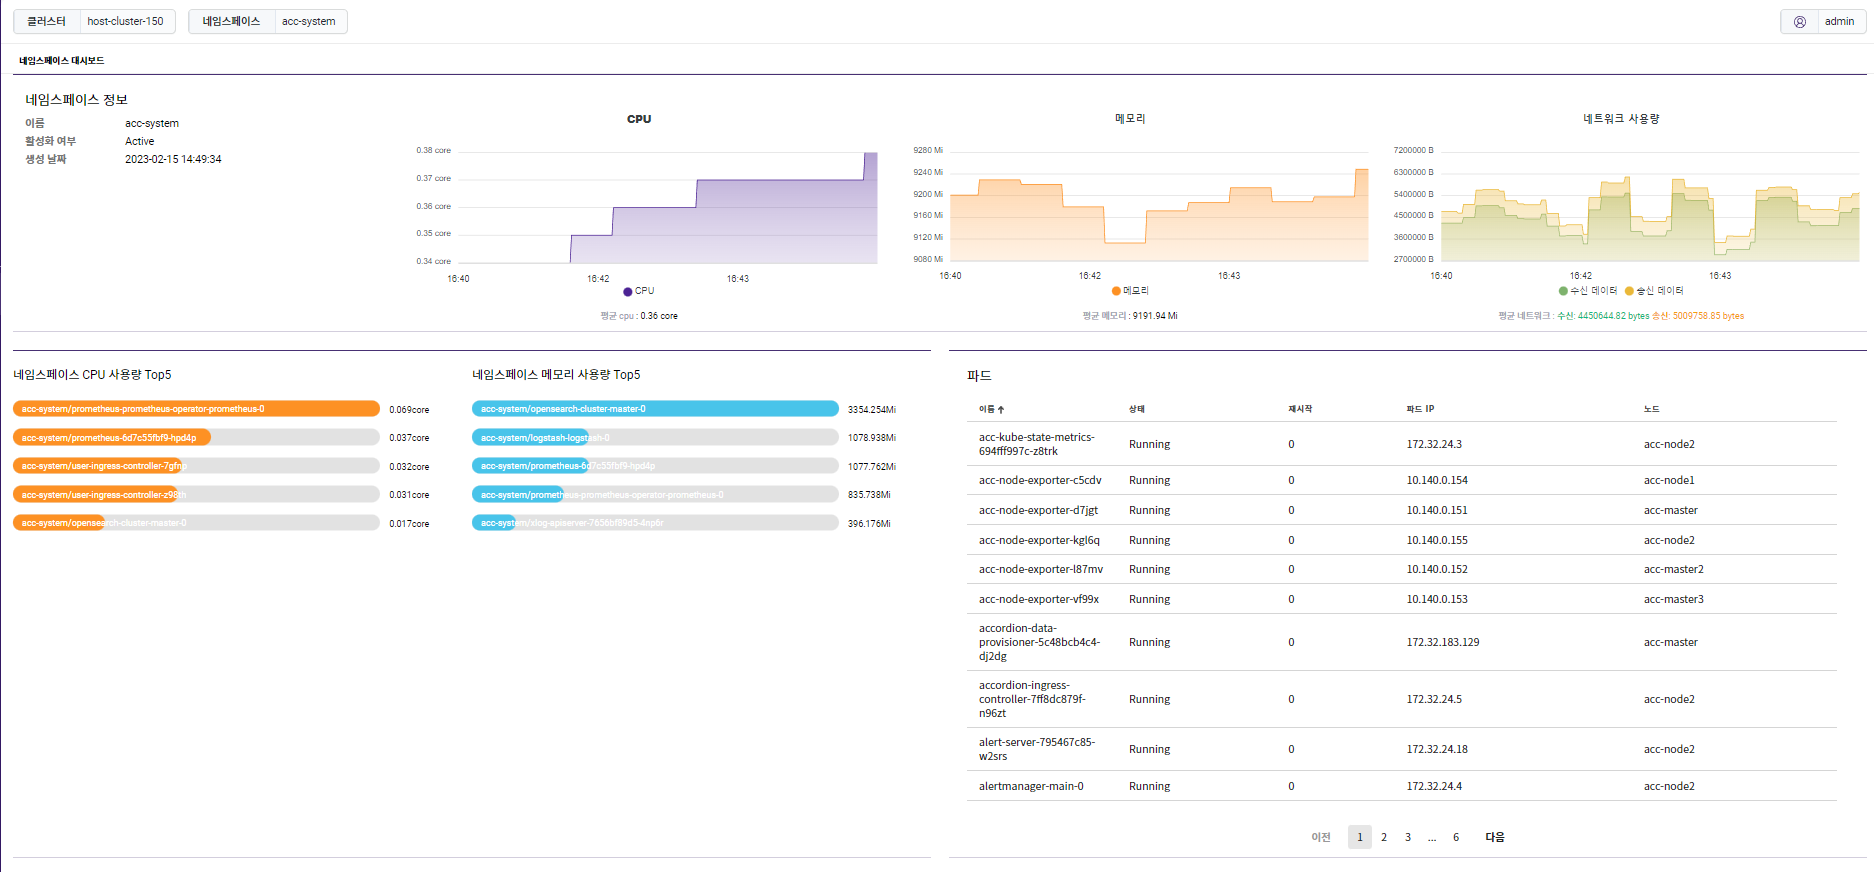Open the admin account menu
Image resolution: width=1874 pixels, height=872 pixels.
point(1823,21)
